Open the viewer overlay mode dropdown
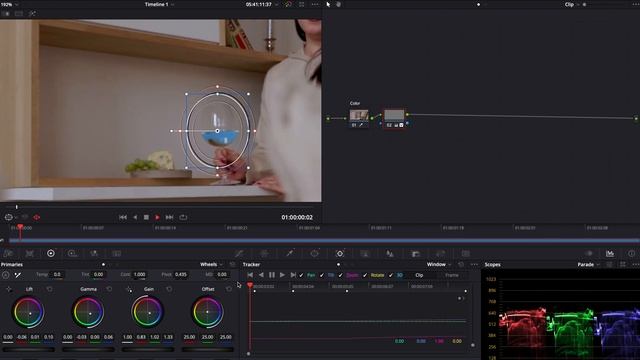The height and width of the screenshot is (360, 640). point(11,217)
